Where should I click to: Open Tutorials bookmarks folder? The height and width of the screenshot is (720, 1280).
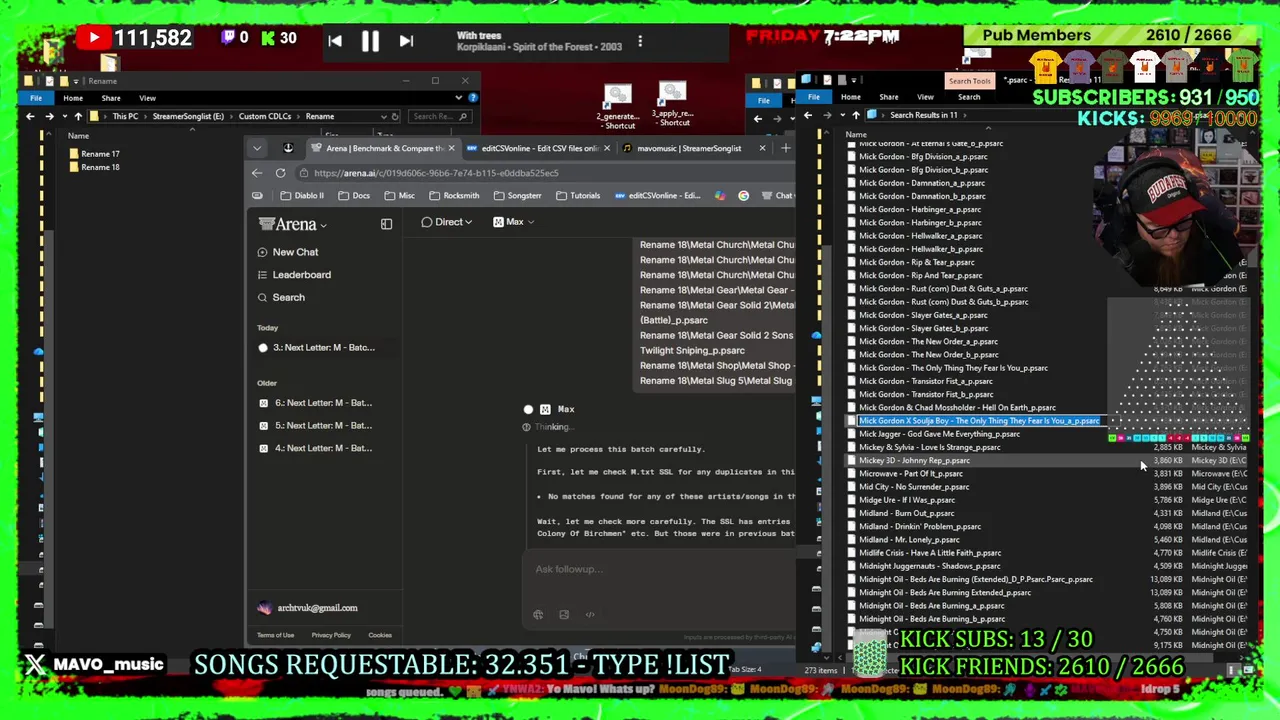pyautogui.click(x=579, y=196)
